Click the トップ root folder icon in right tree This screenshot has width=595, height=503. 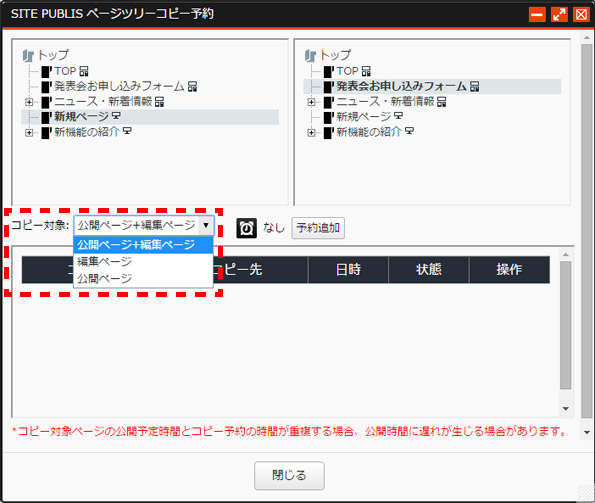pyautogui.click(x=310, y=55)
